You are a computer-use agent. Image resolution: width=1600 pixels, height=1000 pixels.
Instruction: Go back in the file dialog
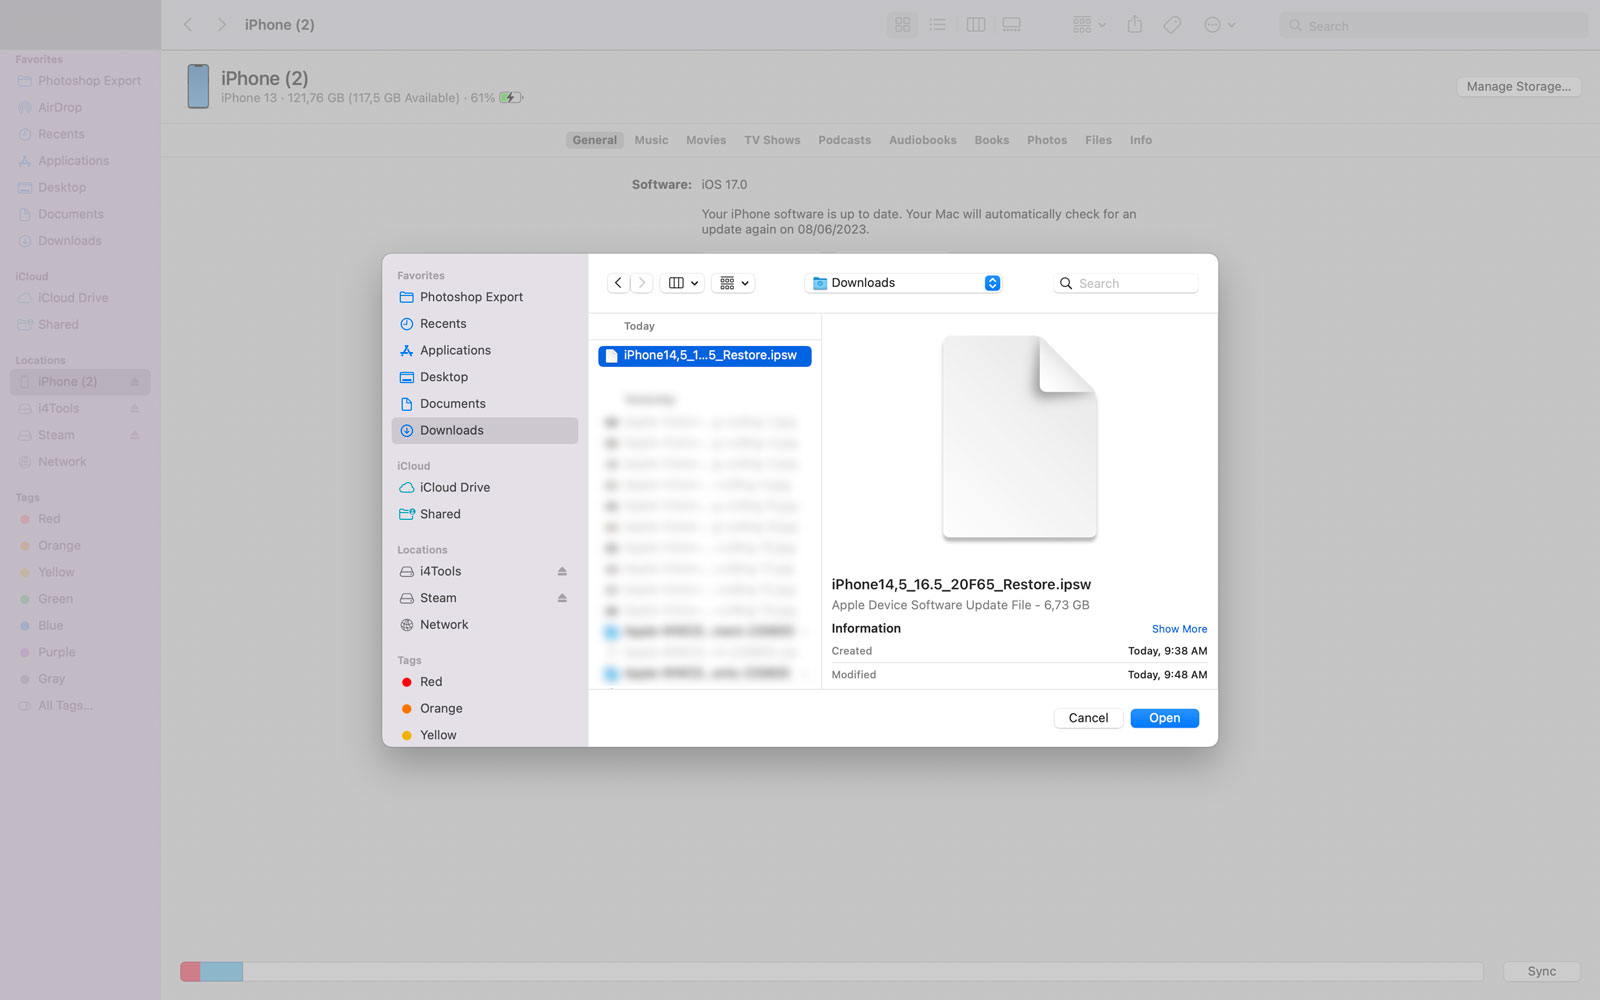click(x=618, y=283)
